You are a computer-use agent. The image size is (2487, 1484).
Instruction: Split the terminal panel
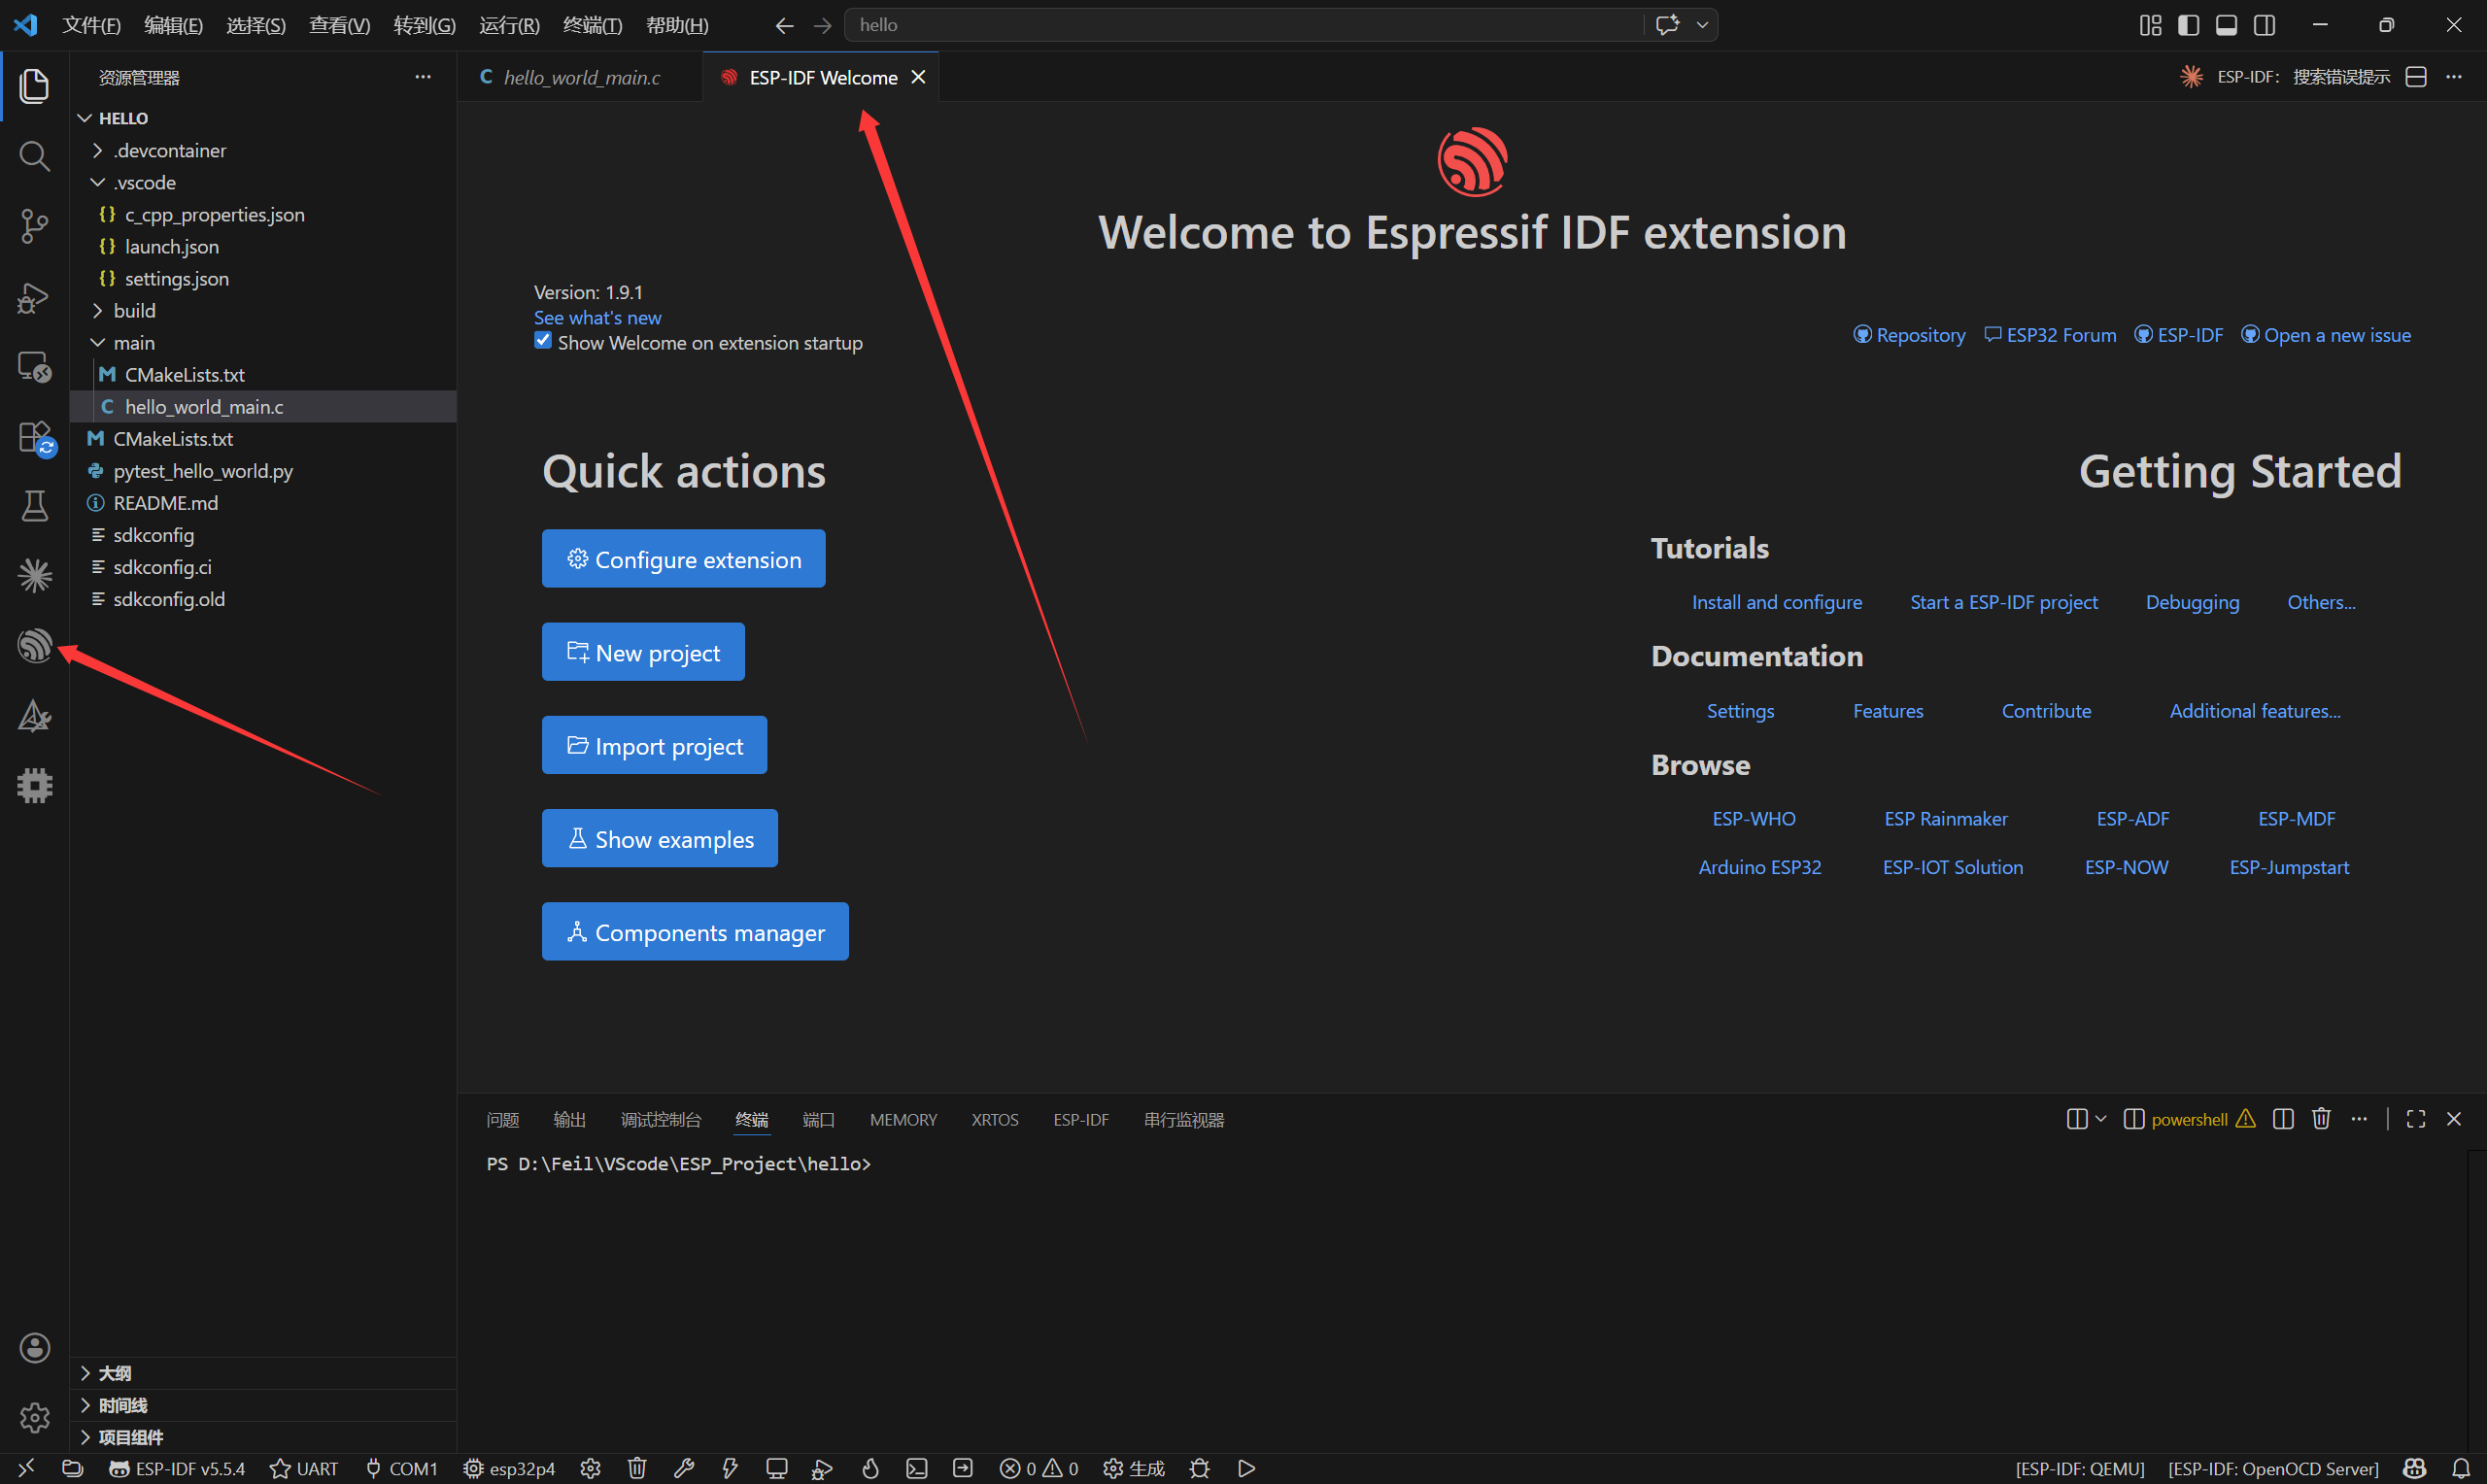coord(2283,1119)
